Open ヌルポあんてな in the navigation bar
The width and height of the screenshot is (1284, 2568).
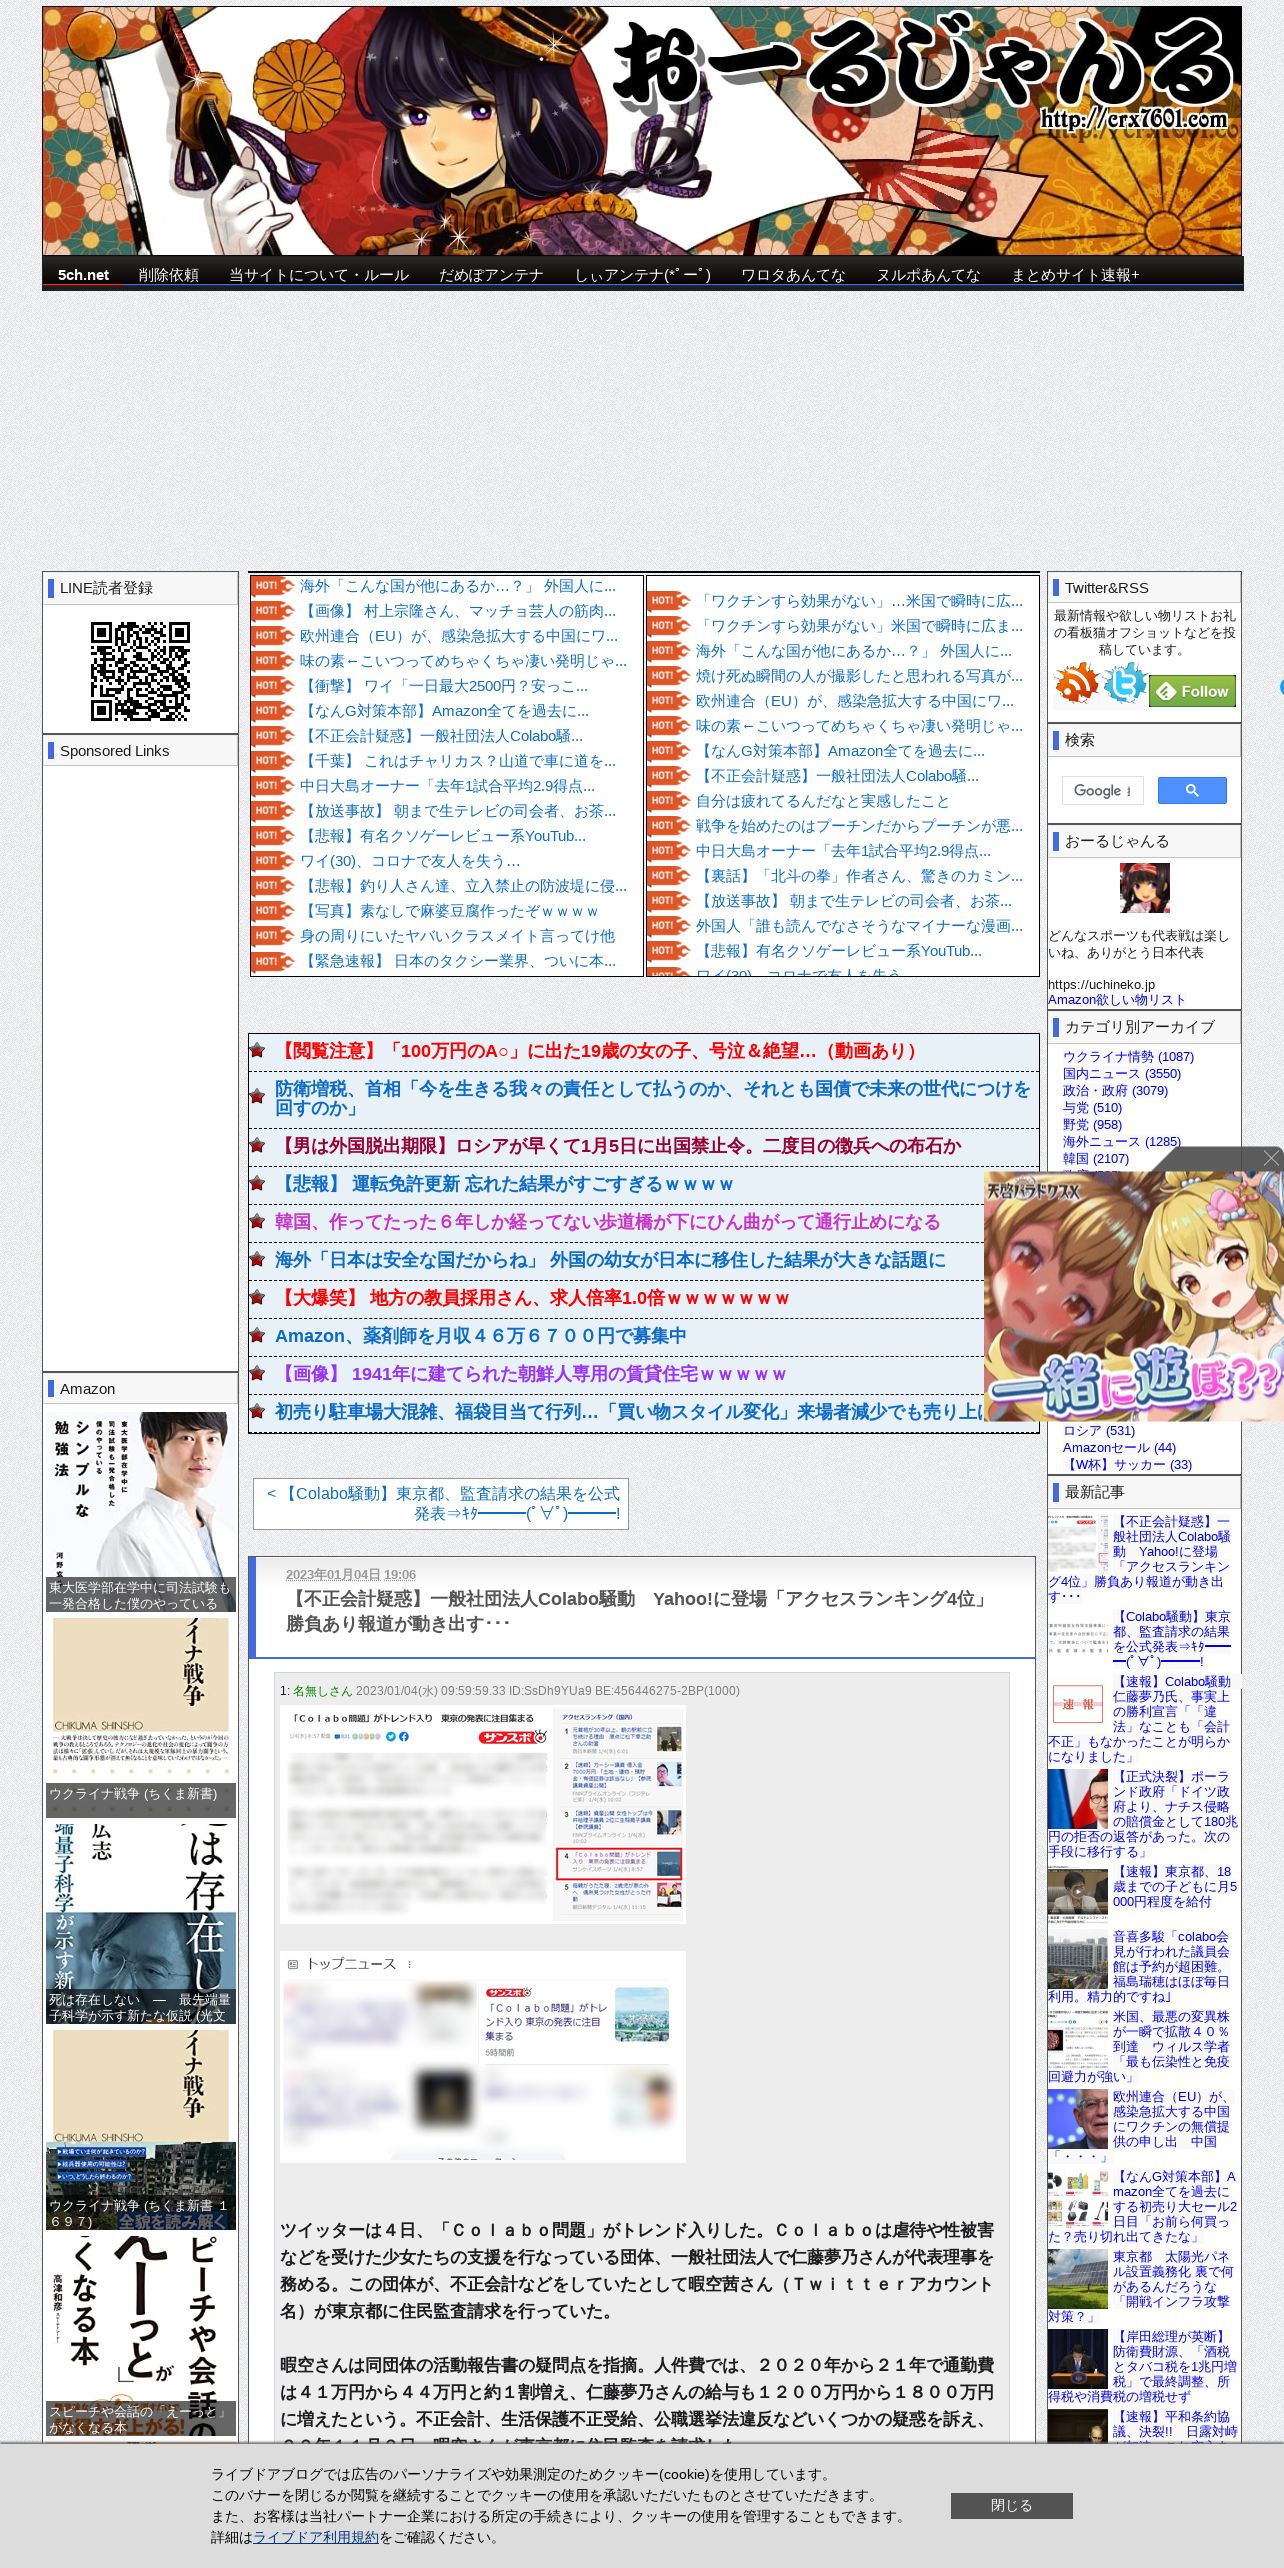coord(928,274)
